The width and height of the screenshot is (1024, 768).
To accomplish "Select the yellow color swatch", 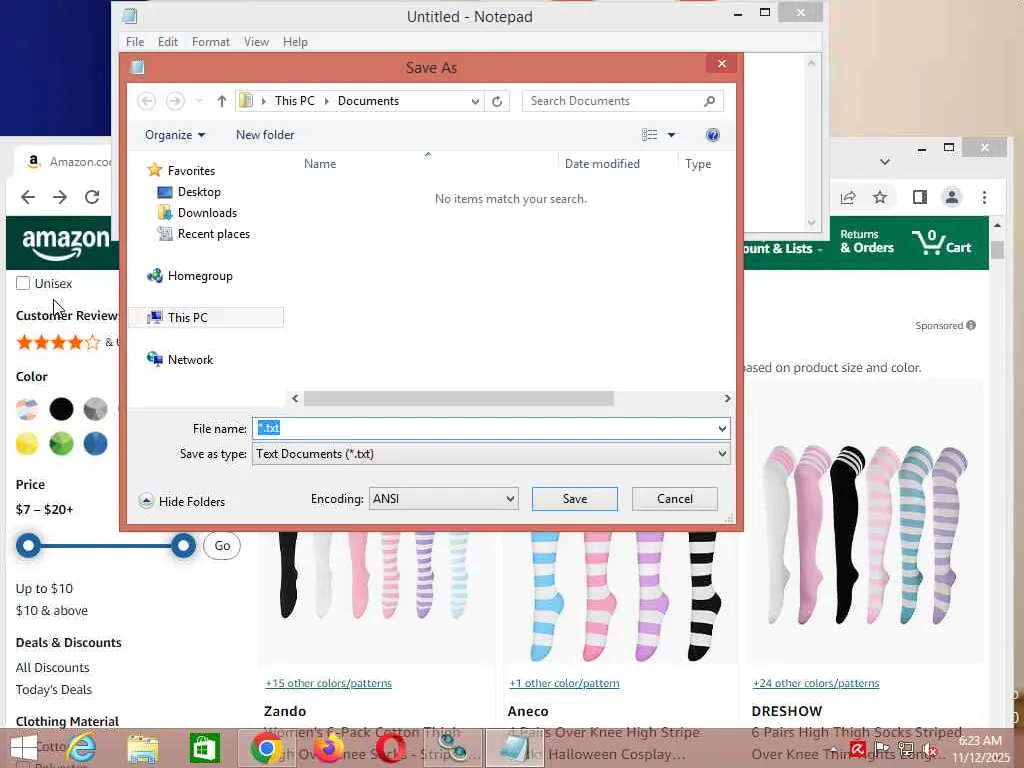I will point(27,444).
